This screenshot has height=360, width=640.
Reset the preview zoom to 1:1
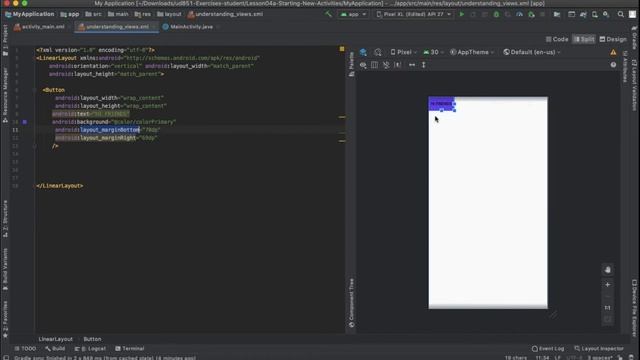point(607,308)
